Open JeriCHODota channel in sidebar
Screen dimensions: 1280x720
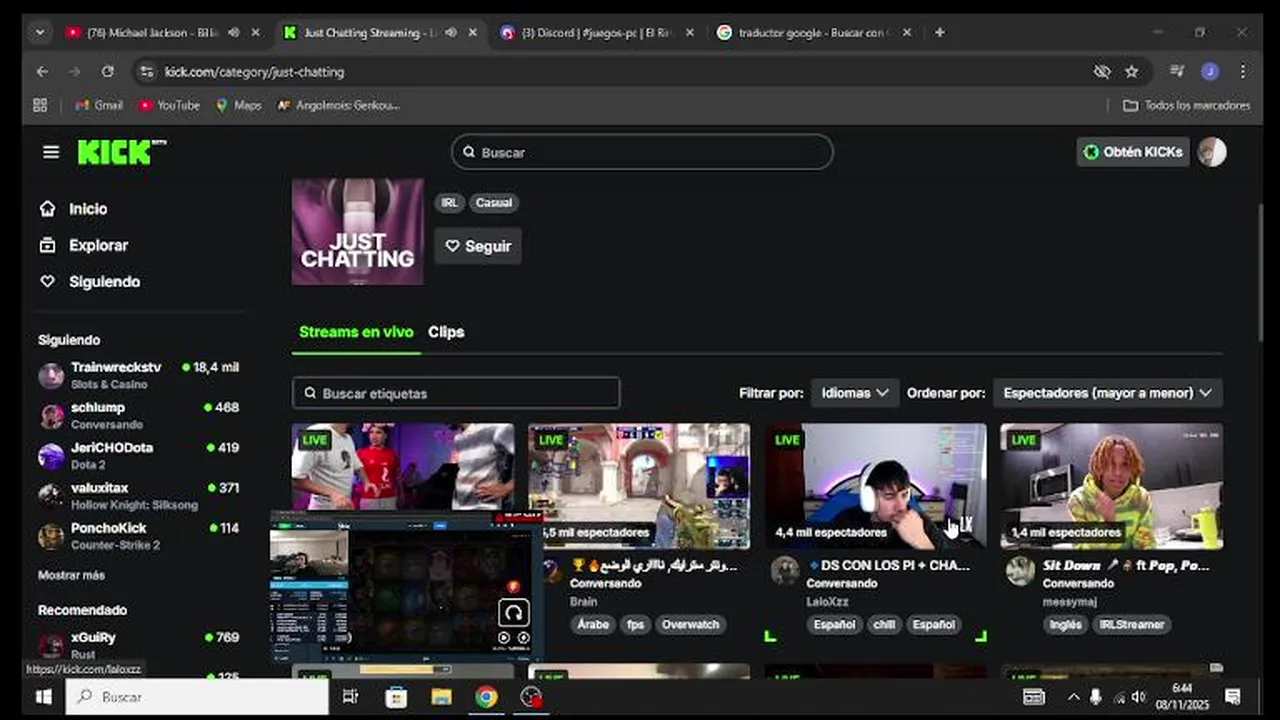138,455
